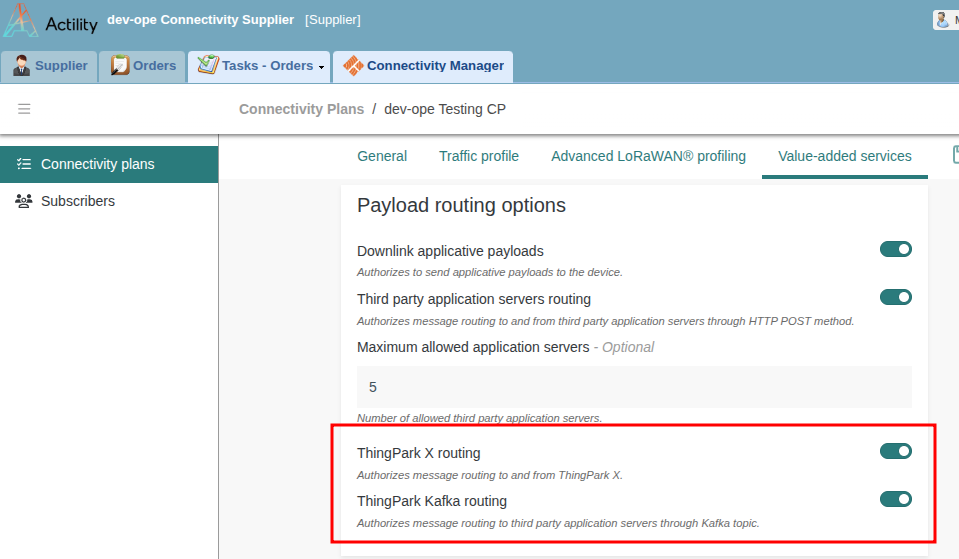Click the Actility logo

pos(50,20)
